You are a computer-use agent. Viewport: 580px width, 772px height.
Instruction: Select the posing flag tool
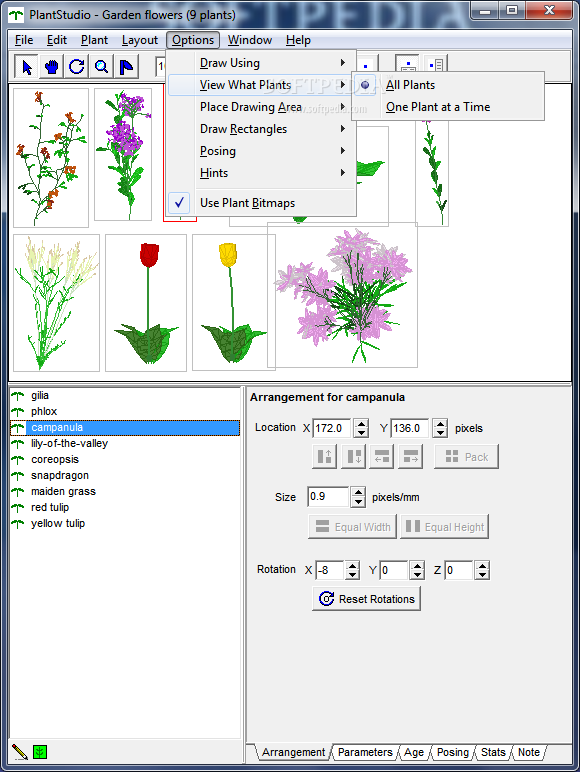126,66
